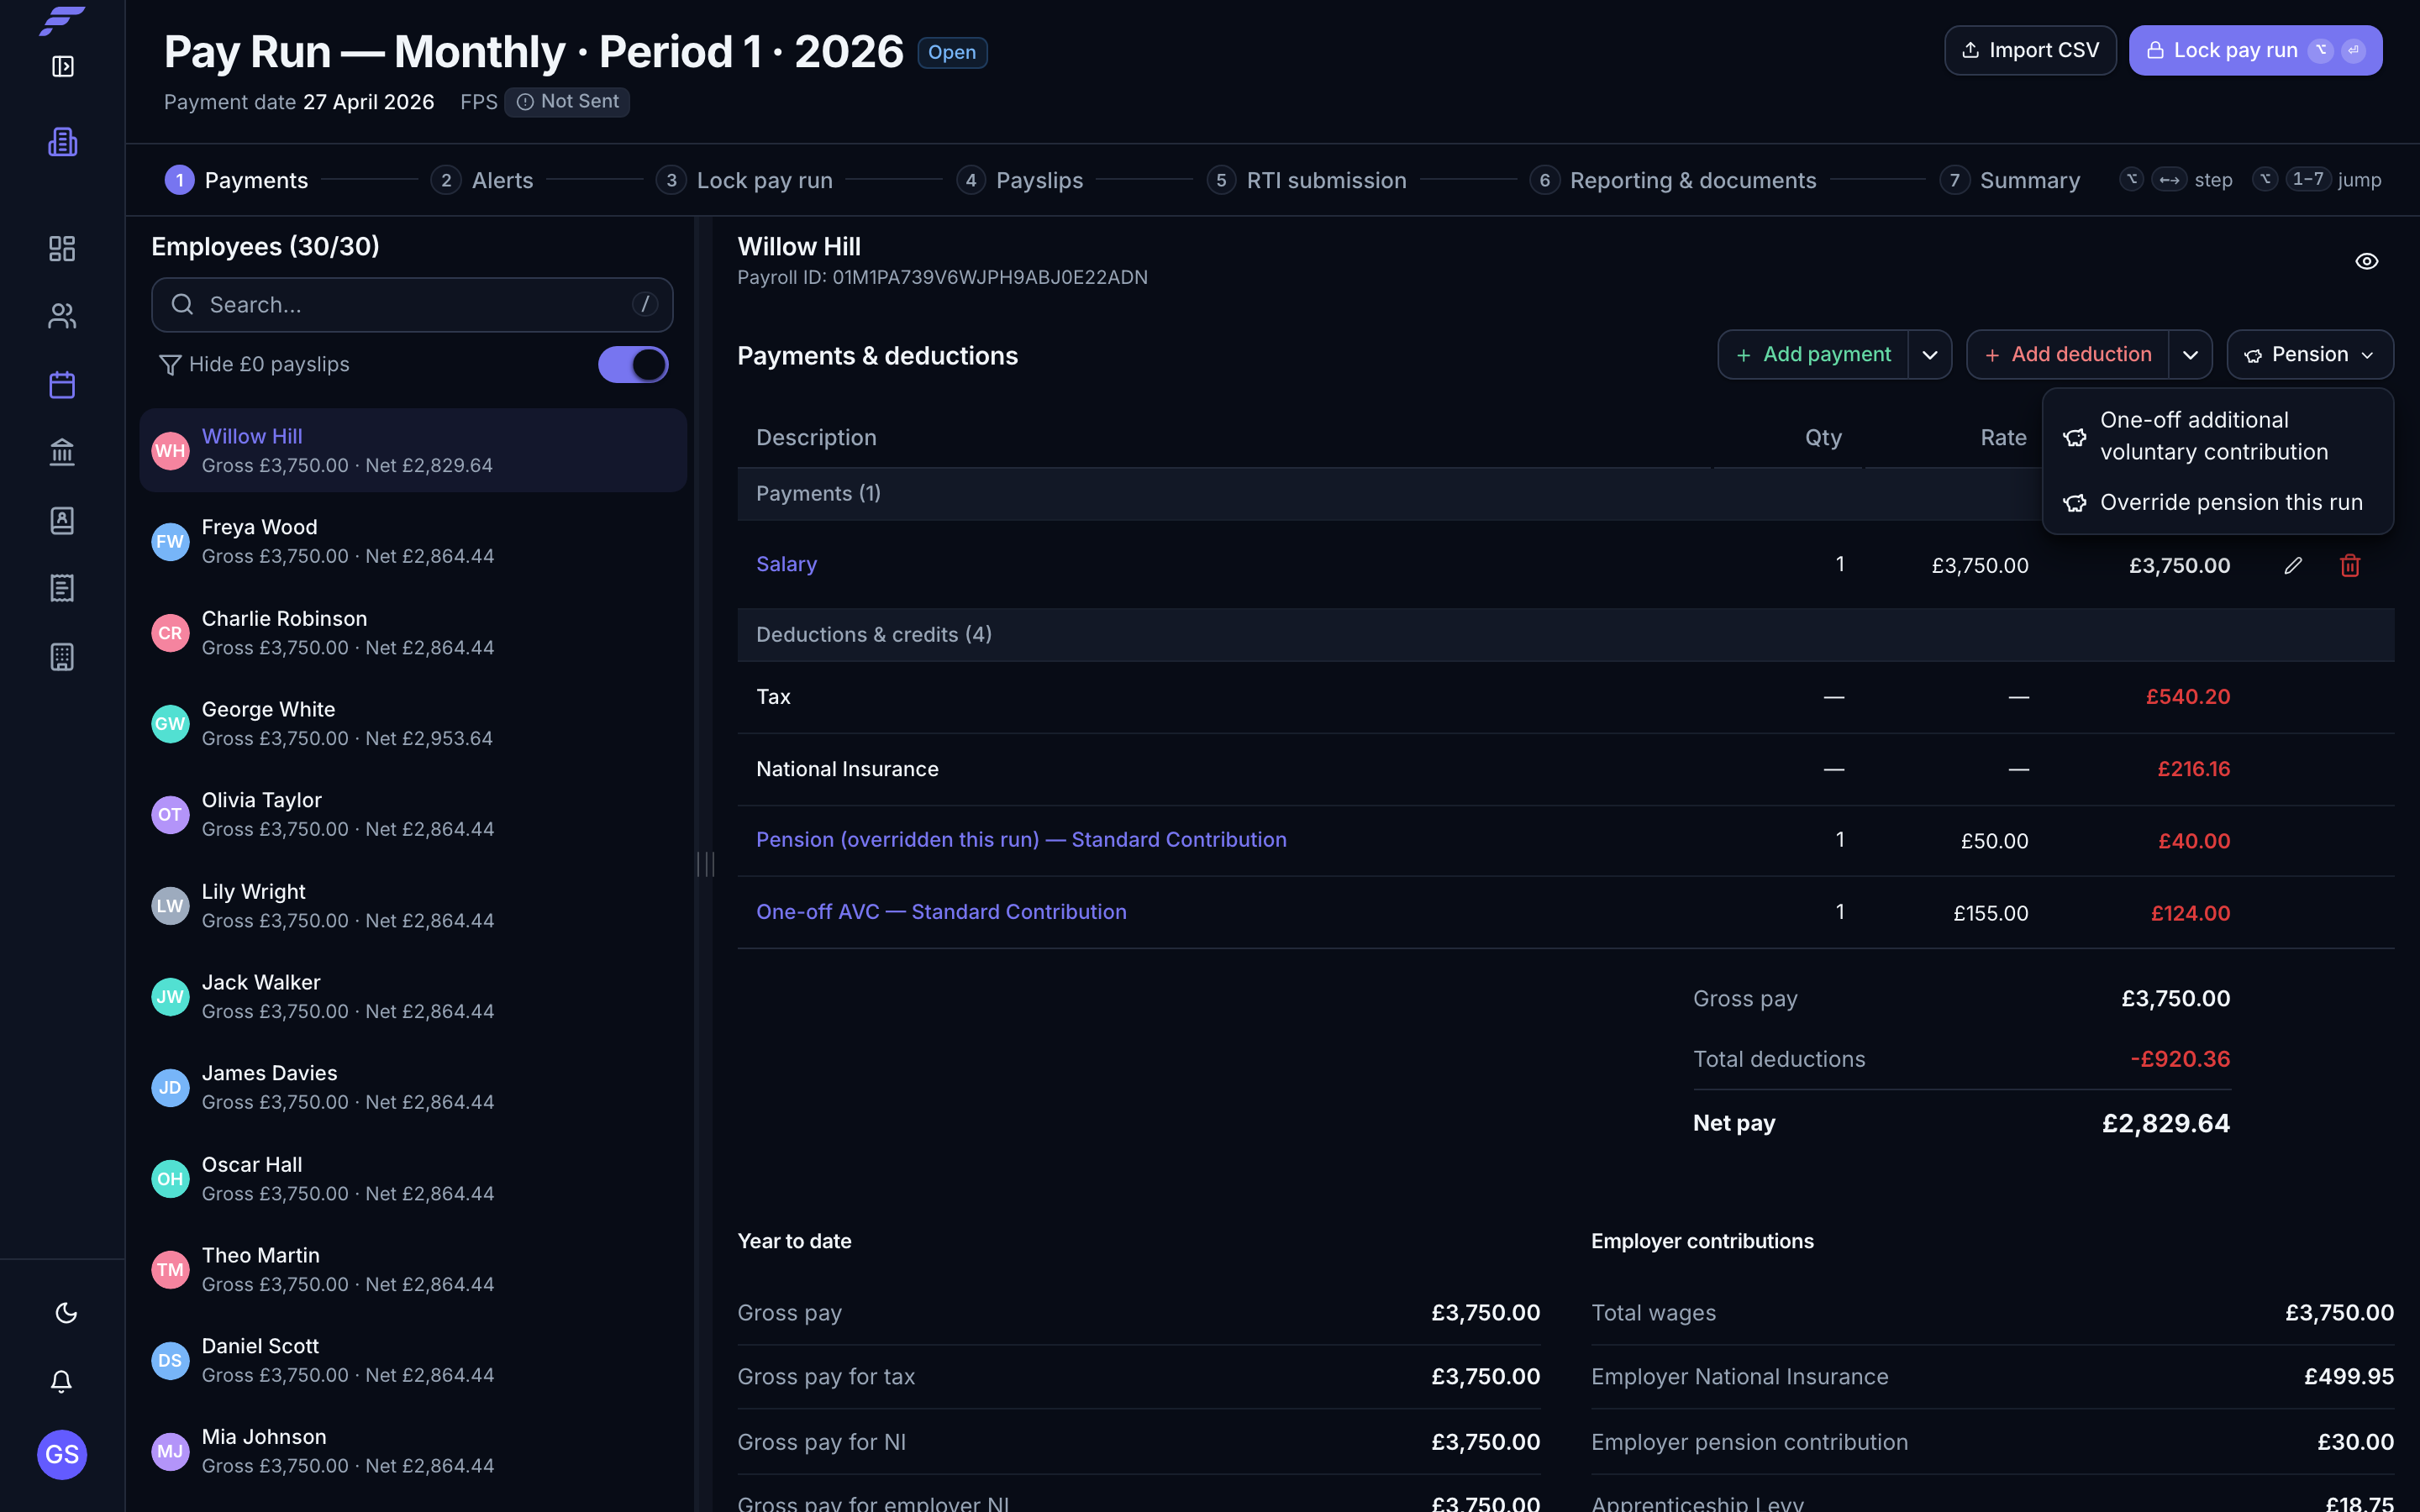The width and height of the screenshot is (2420, 1512).
Task: Open the One-off AVC Standard Contribution link
Action: tap(941, 912)
